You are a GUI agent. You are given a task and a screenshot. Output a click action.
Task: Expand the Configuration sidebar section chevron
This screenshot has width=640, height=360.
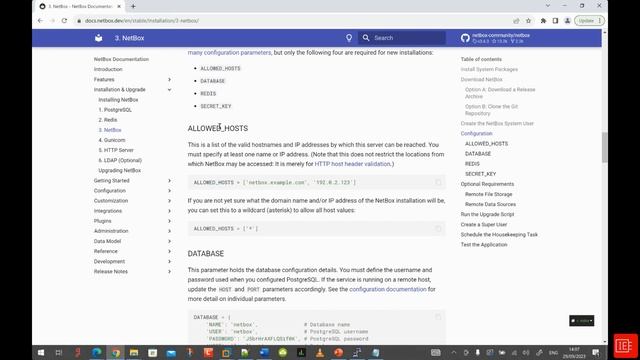(169, 191)
